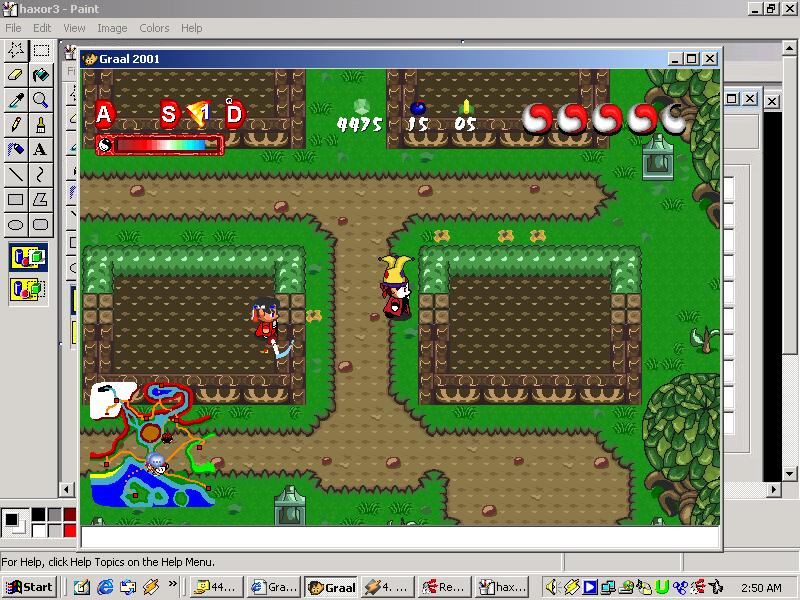Pick the Eraser tool
Viewport: 800px width, 600px height.
16,75
